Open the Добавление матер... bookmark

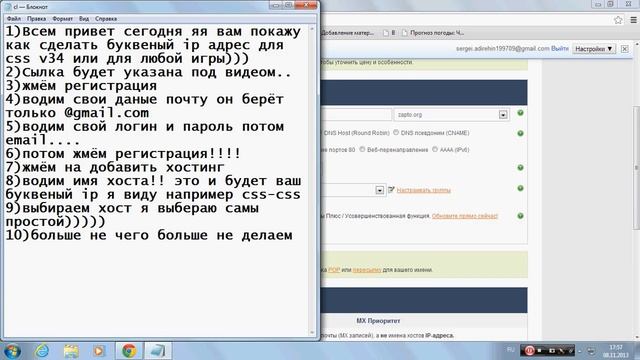[347, 33]
